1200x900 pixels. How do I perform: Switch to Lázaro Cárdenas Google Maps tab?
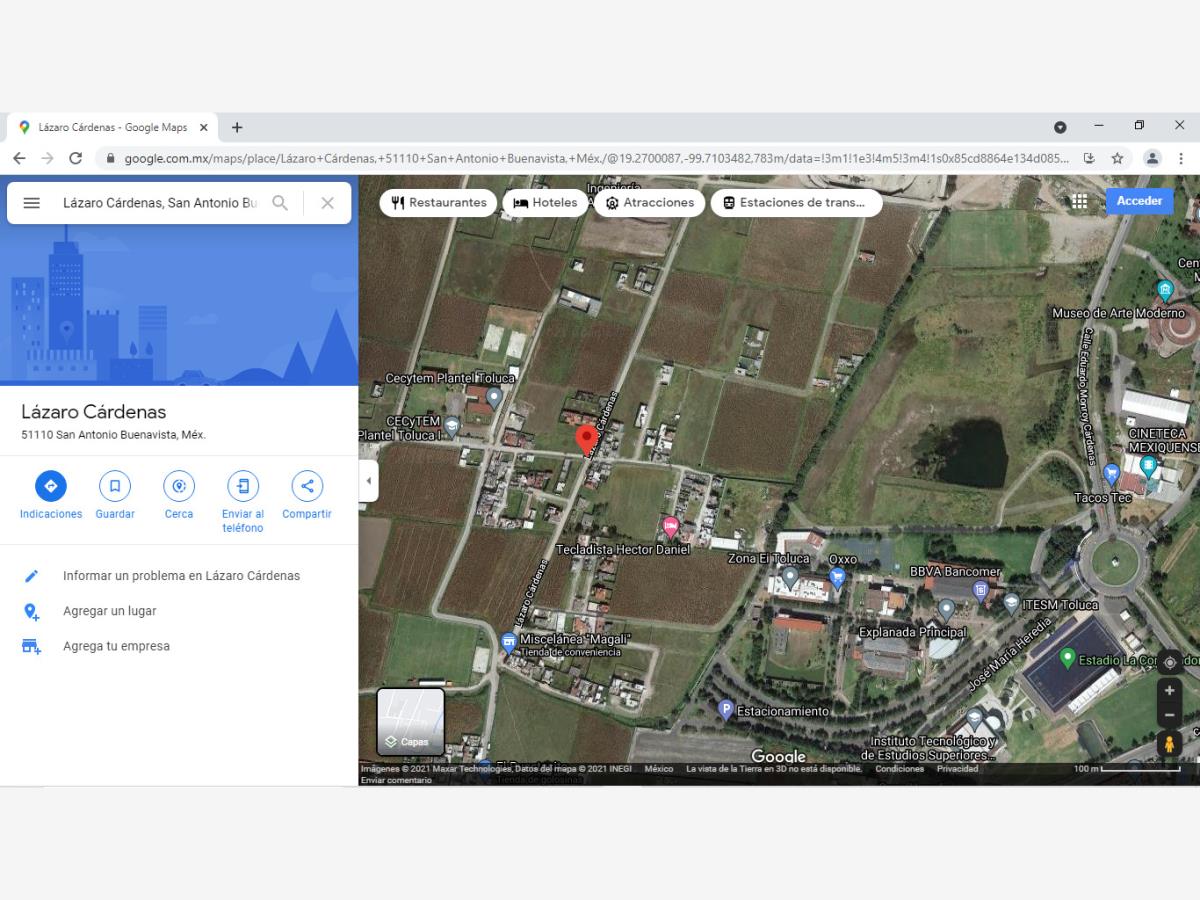click(112, 128)
